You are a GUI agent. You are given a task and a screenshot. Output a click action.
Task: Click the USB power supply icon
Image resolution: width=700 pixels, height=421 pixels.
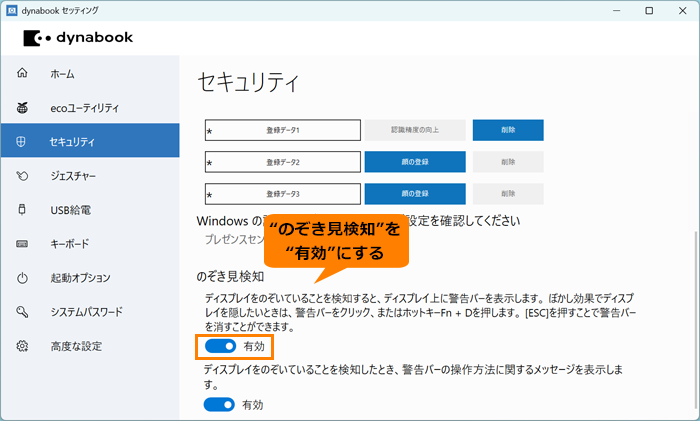coord(22,209)
